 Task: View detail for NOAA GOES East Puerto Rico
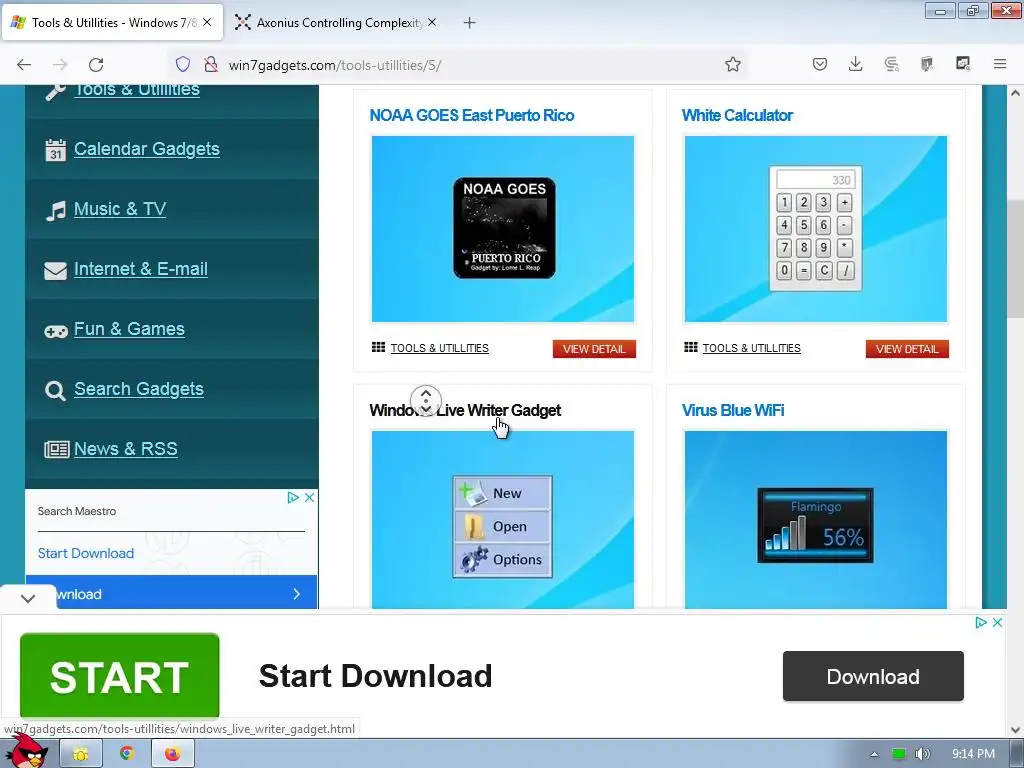(594, 349)
